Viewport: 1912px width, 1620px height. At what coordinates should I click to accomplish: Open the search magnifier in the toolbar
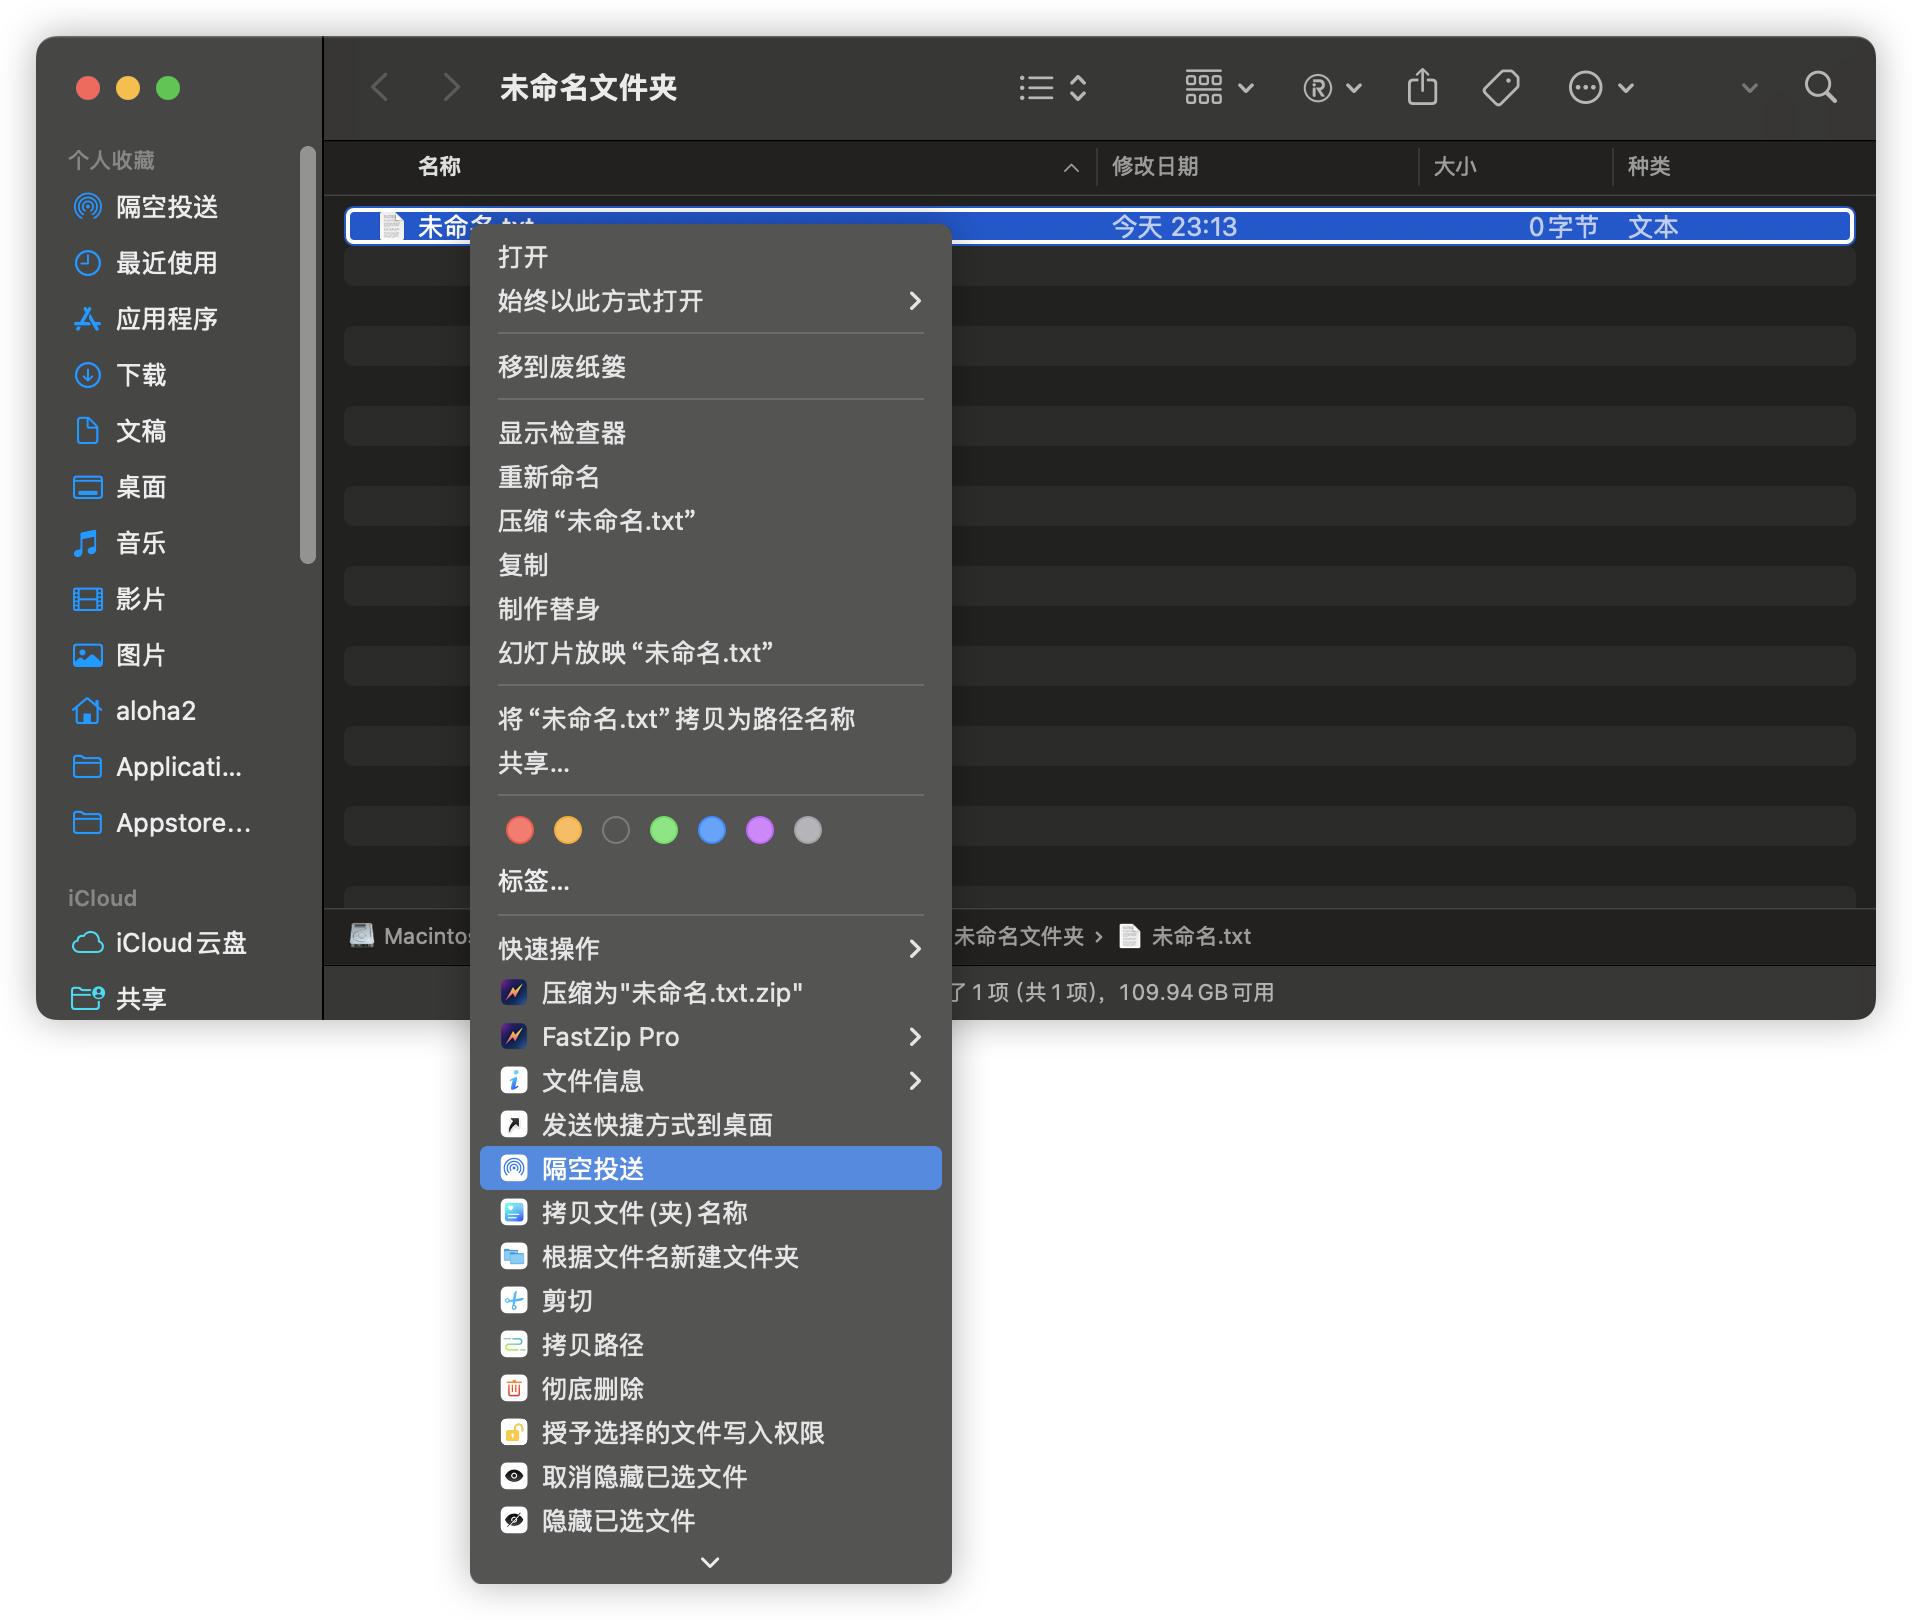[1820, 88]
